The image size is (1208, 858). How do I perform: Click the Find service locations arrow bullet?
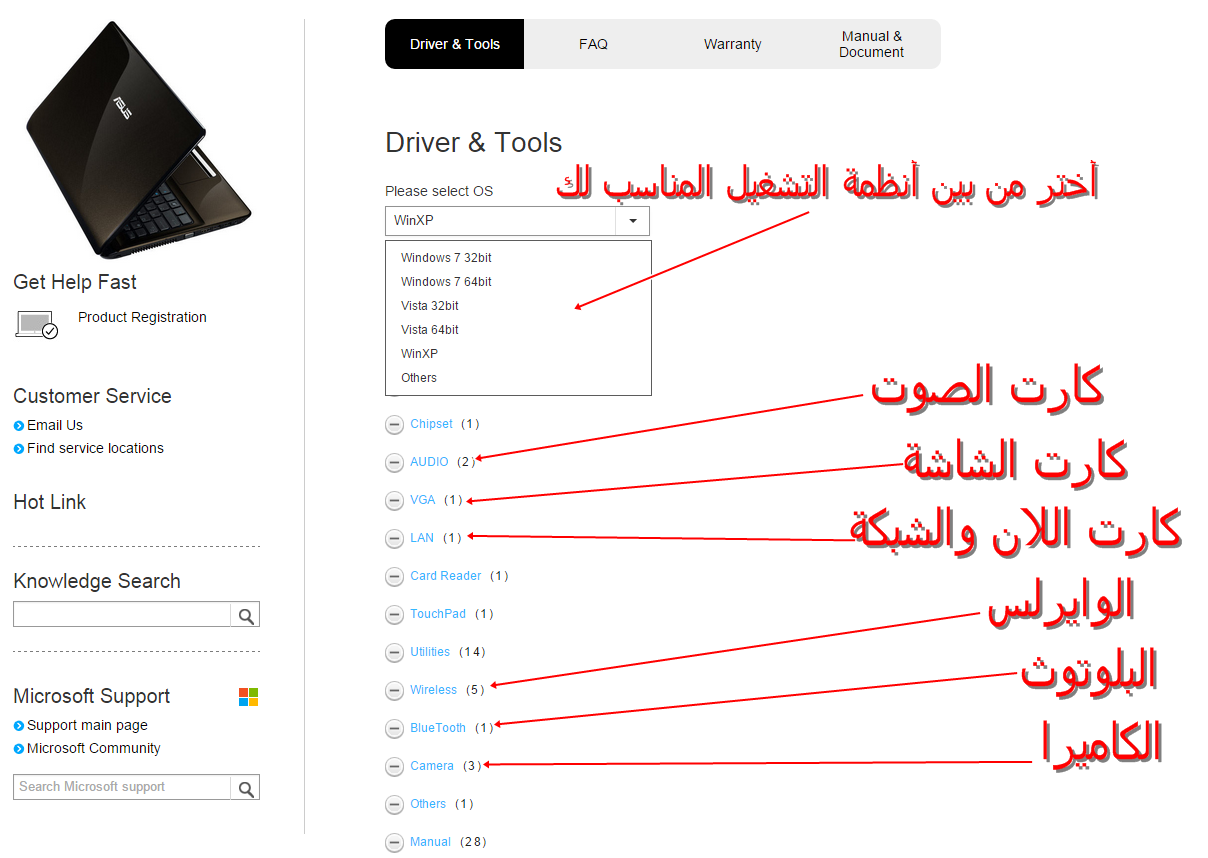(x=19, y=449)
